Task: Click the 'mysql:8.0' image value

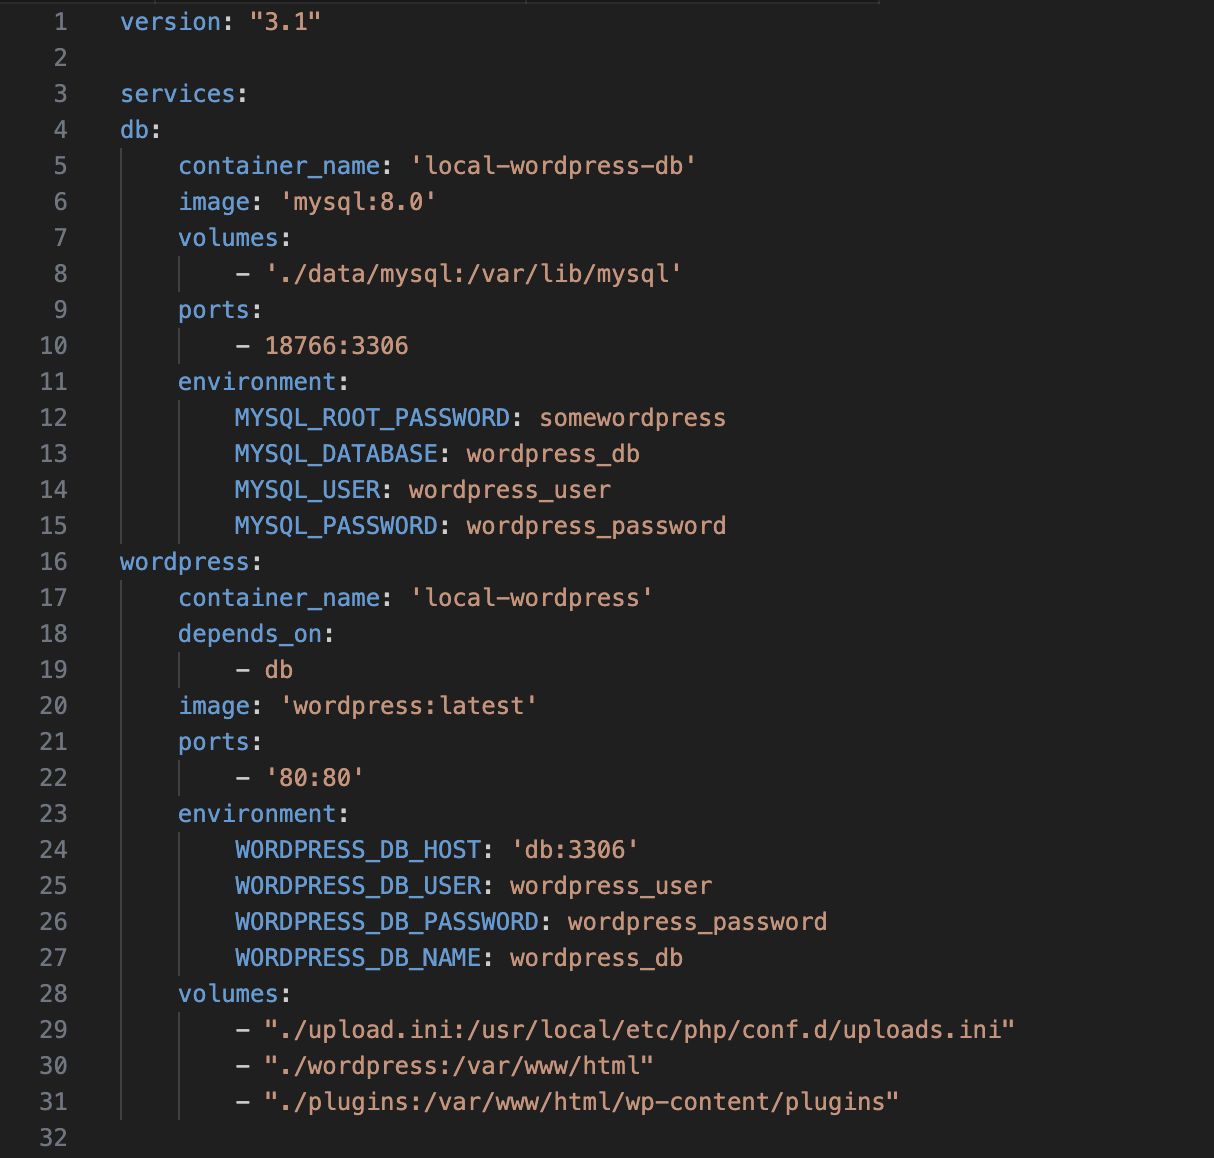Action: pos(358,202)
